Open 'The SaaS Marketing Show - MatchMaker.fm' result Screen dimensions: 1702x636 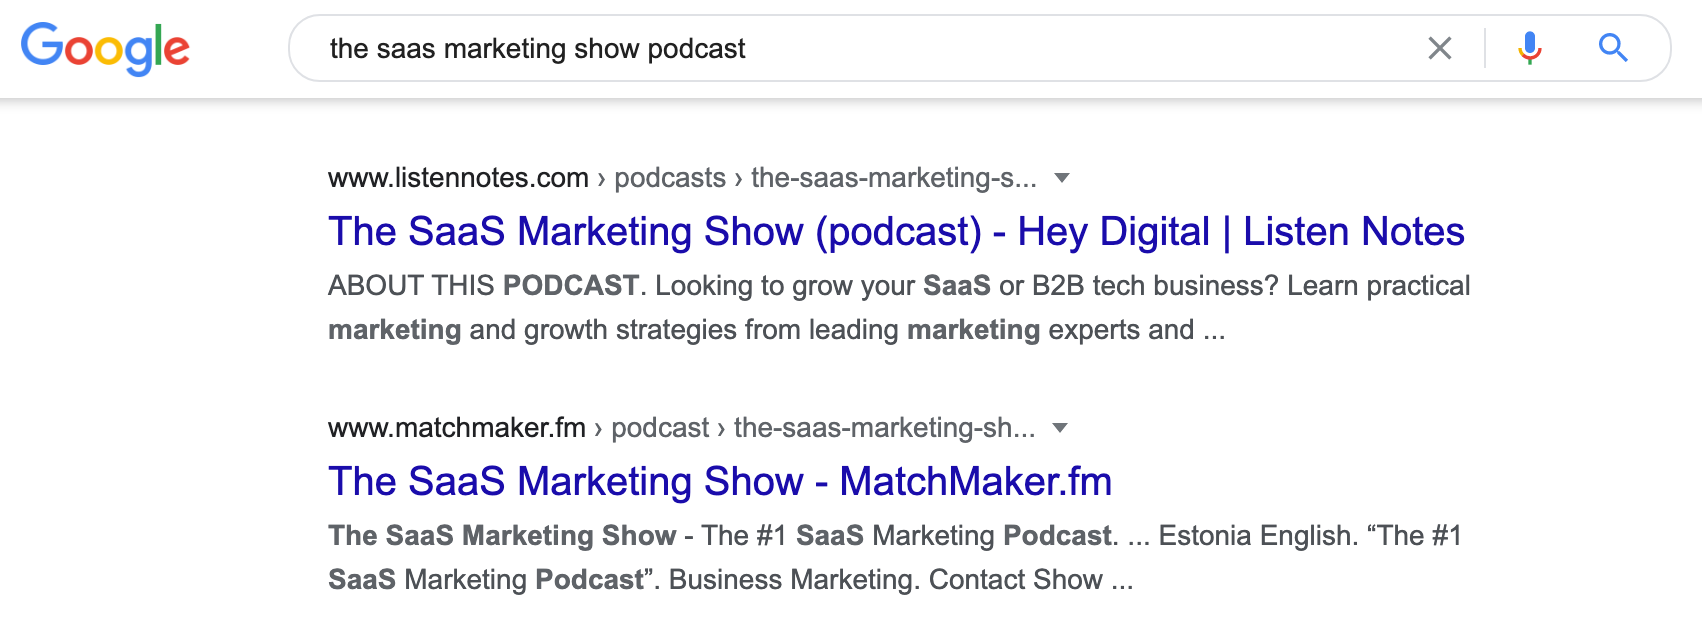720,482
